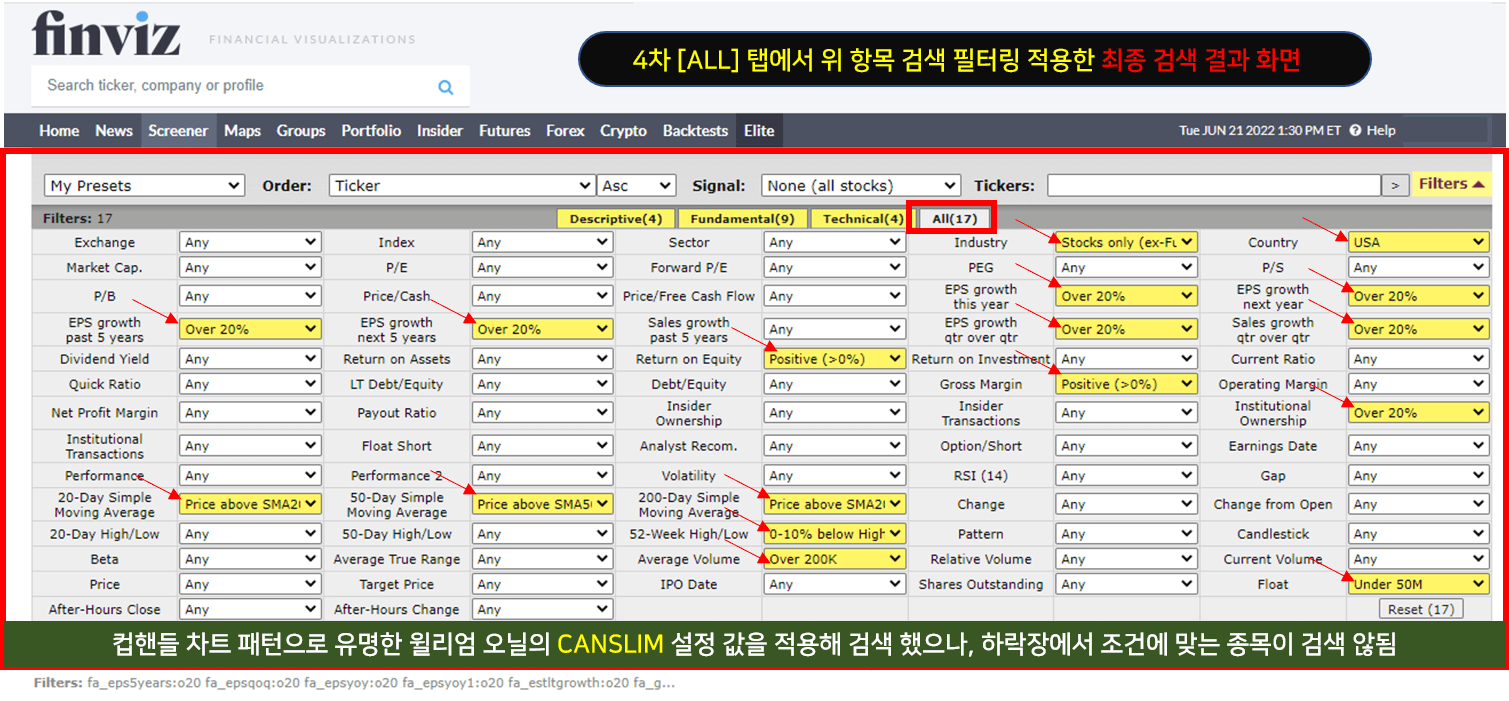Click the Filters: 17 label text

77,218
